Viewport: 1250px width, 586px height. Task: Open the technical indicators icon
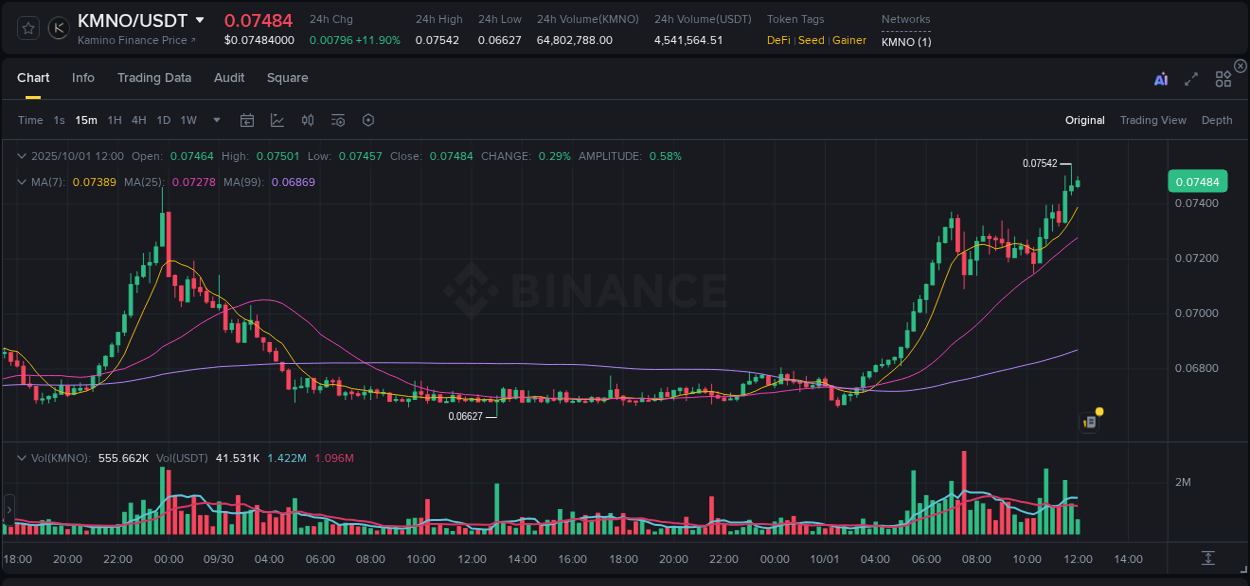337,120
